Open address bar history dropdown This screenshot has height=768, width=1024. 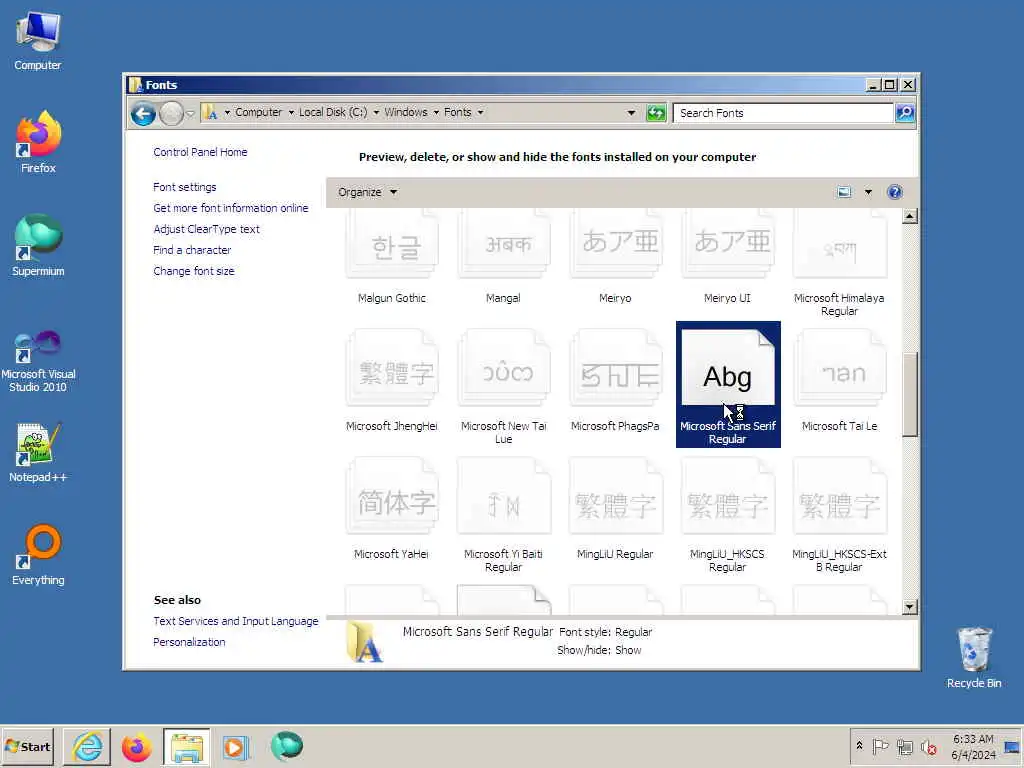(x=631, y=113)
